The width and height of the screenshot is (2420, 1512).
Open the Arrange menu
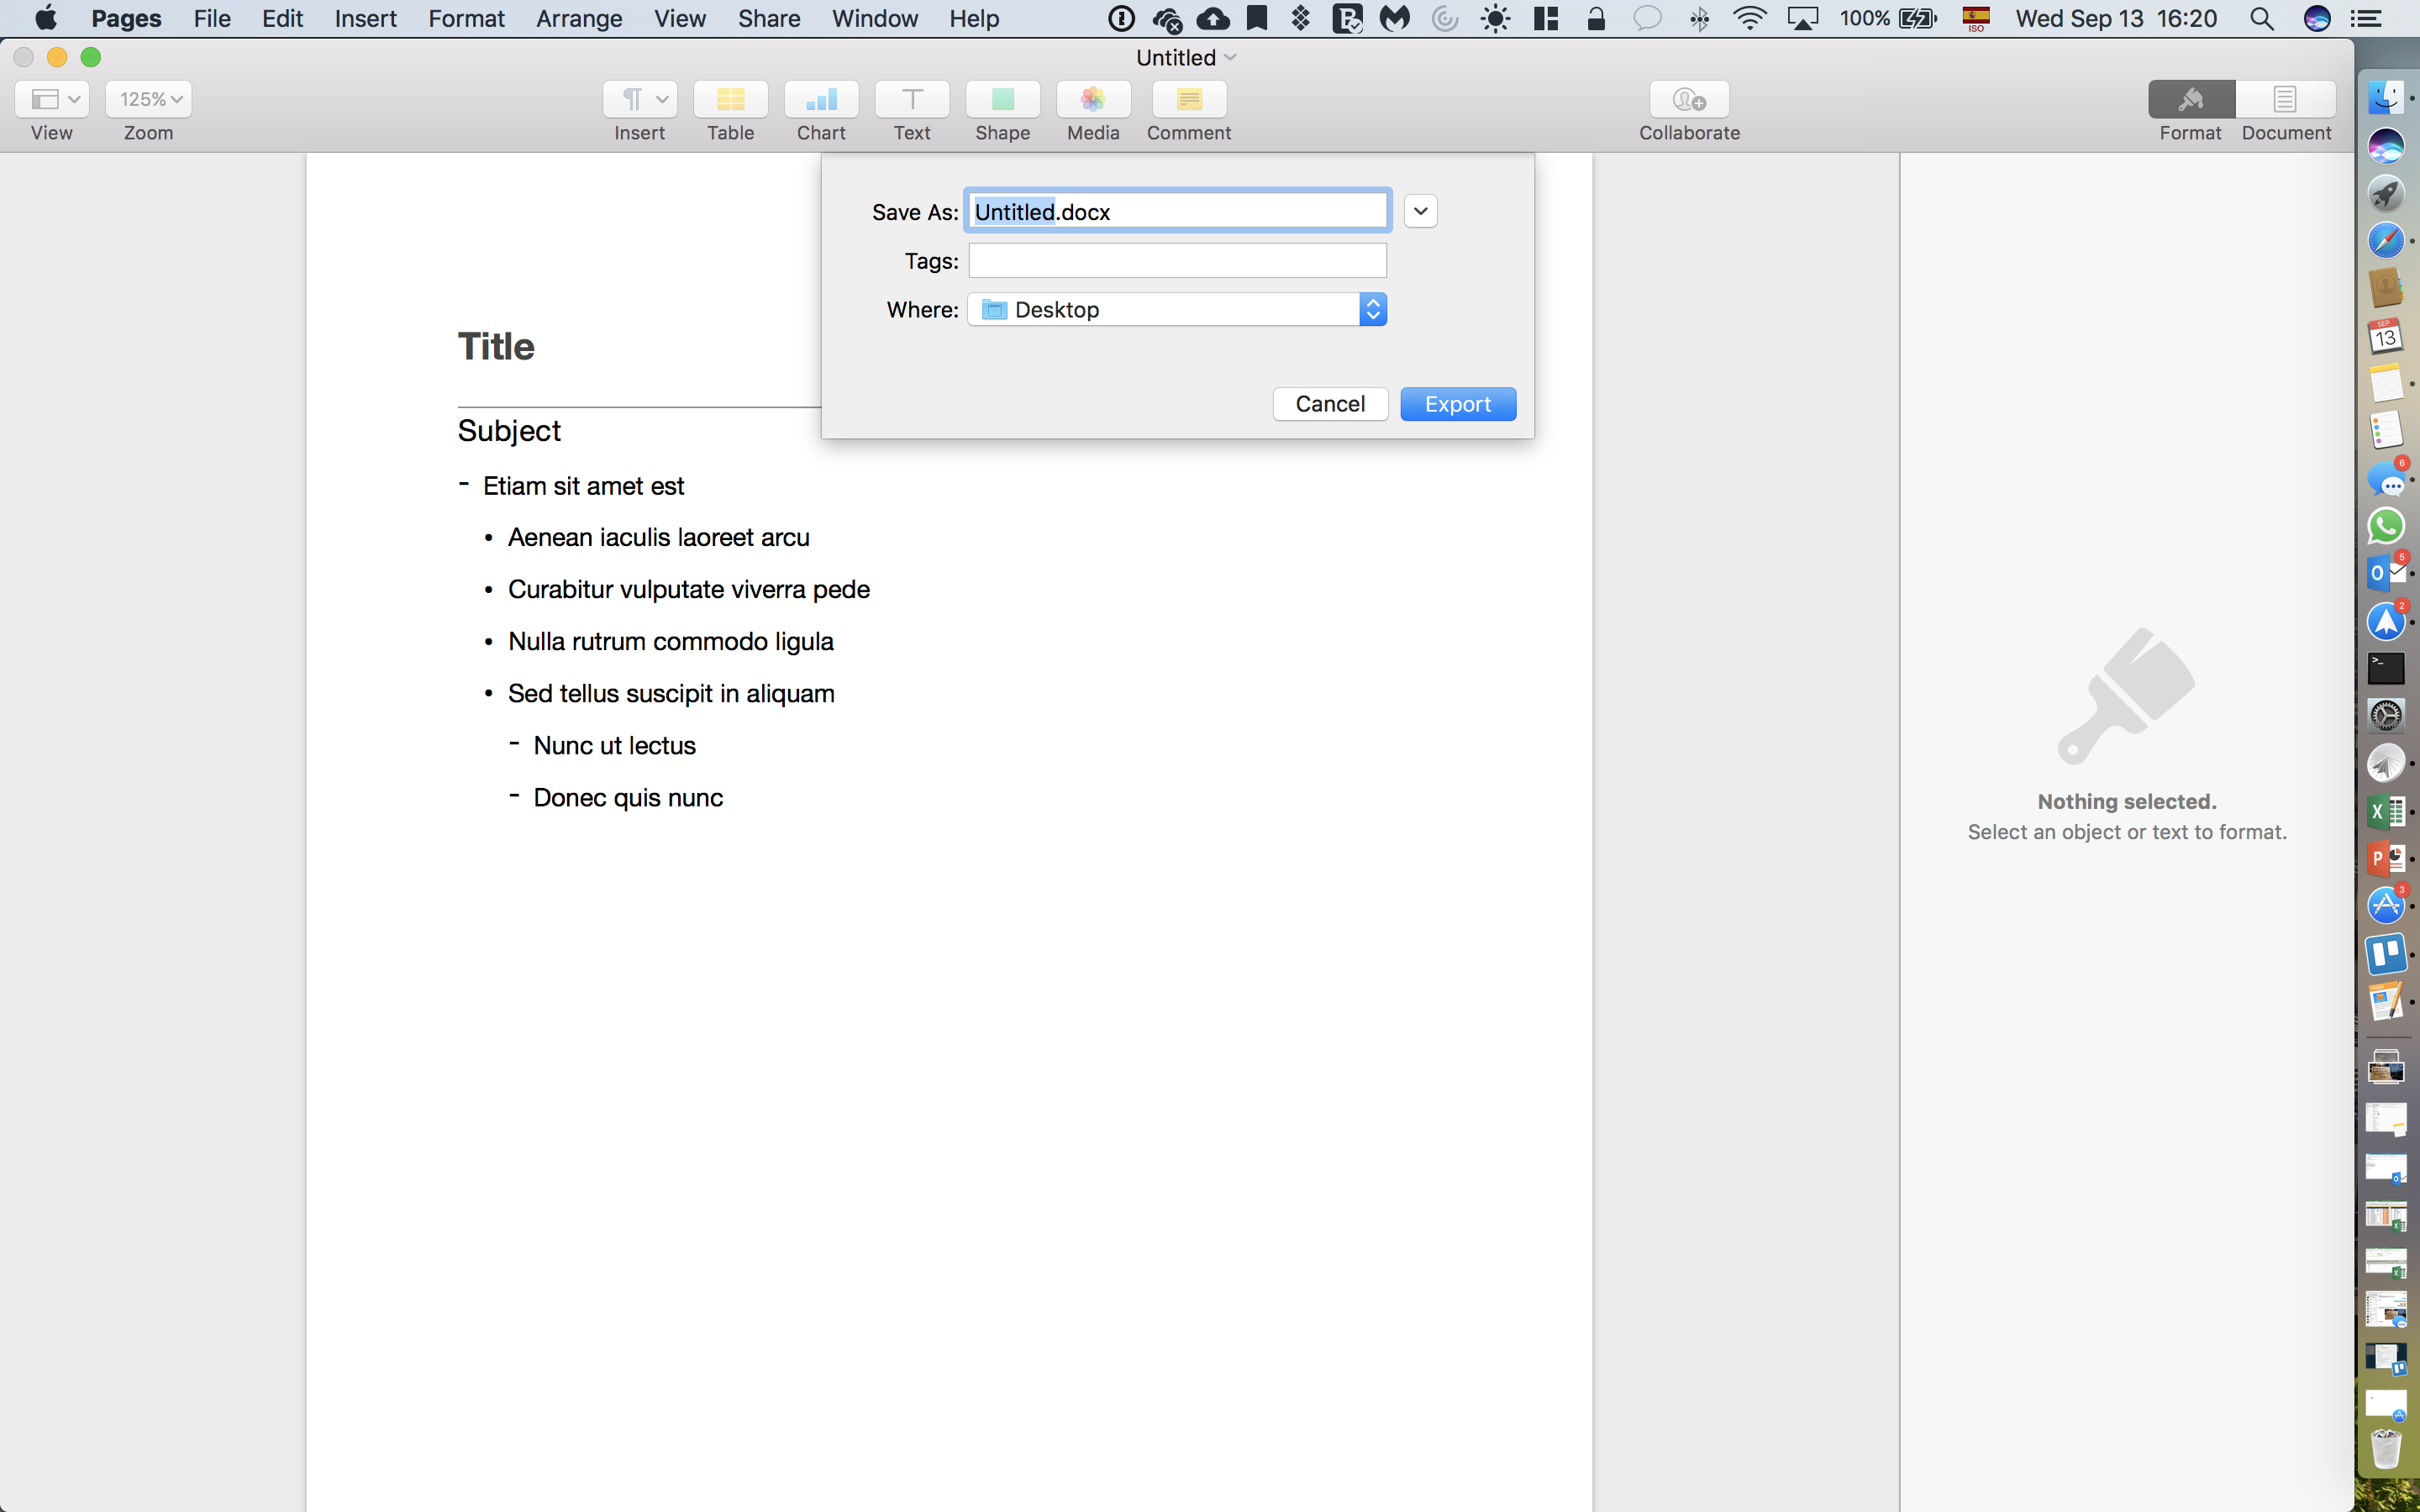point(578,18)
